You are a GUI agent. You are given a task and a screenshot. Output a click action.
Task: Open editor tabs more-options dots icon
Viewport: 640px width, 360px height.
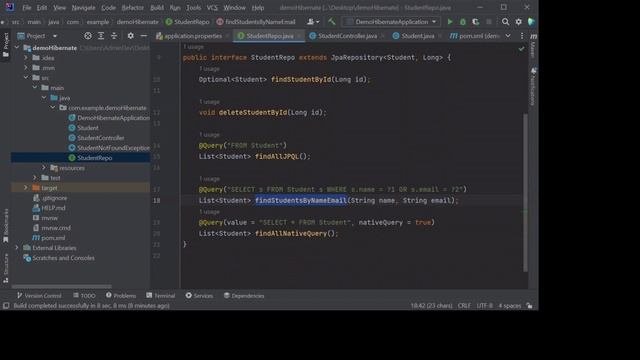tap(522, 36)
